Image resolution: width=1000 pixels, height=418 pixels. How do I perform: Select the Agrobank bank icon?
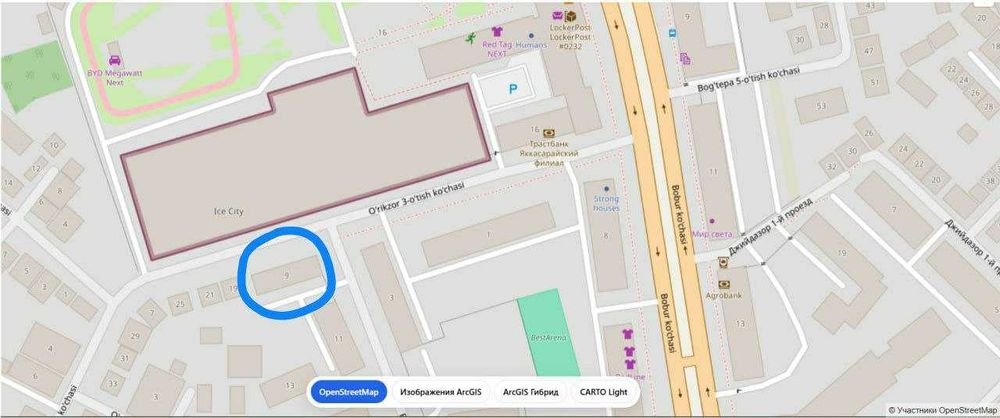tap(723, 285)
